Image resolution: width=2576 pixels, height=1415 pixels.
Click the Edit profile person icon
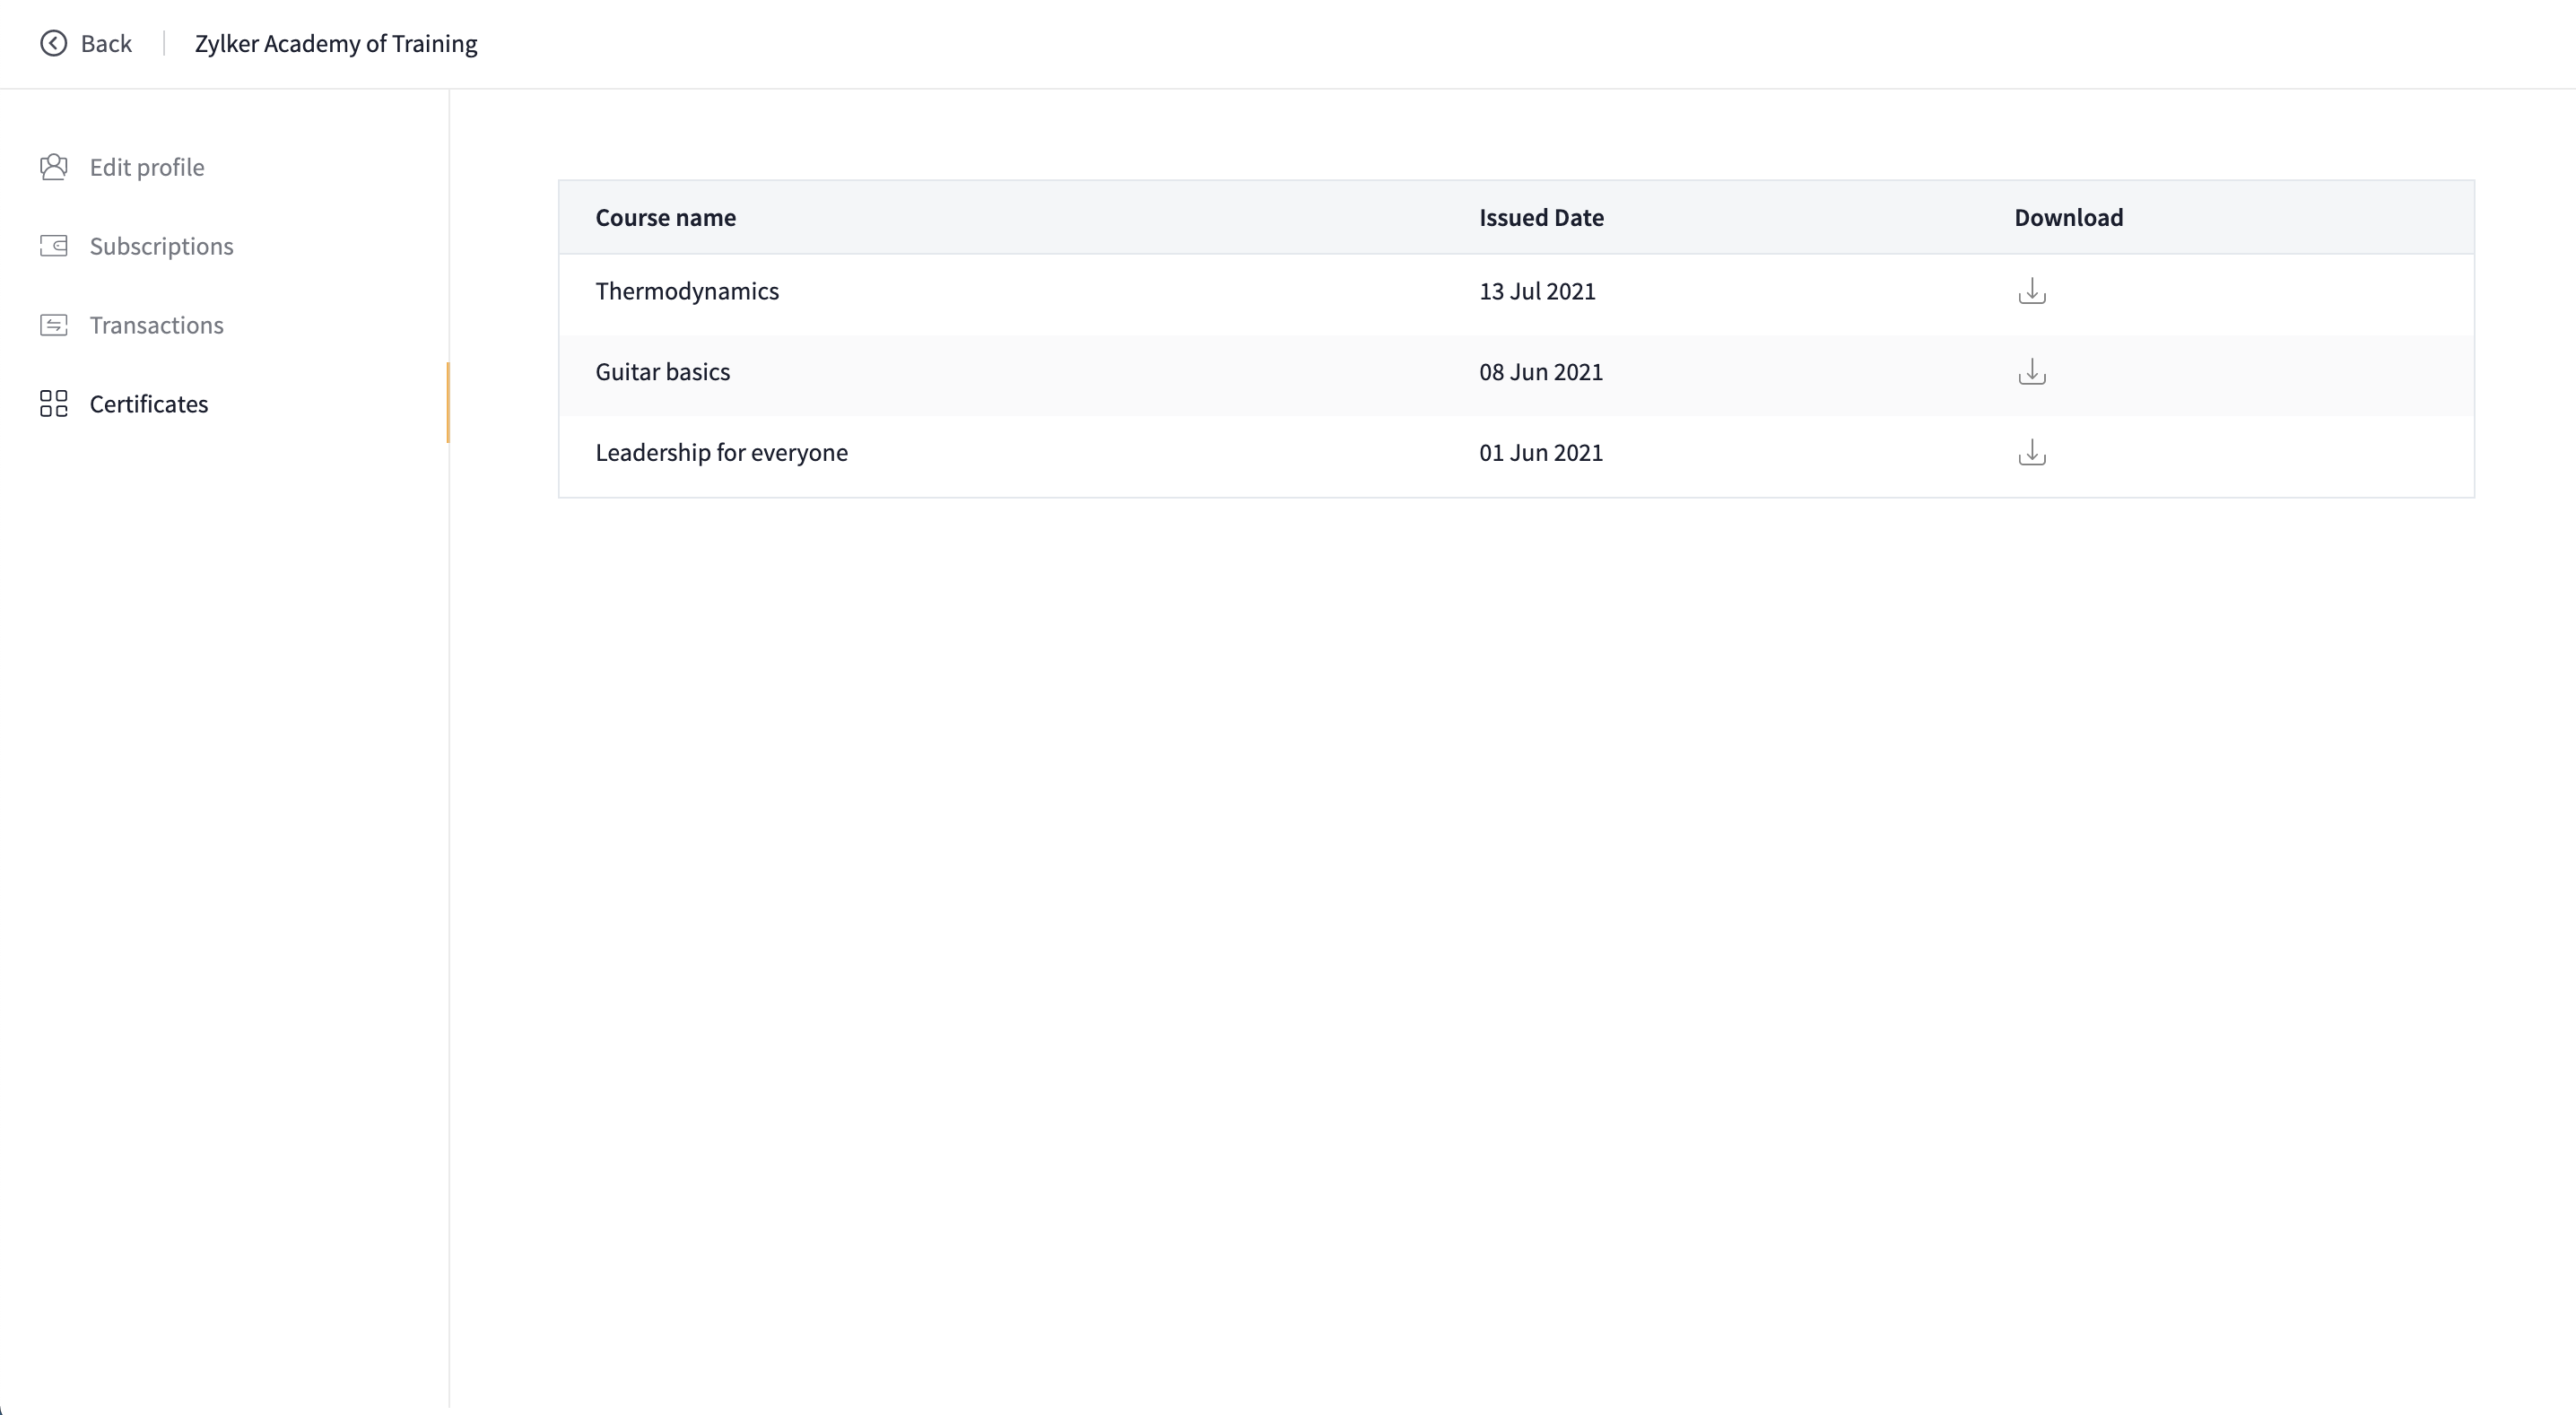click(x=54, y=167)
